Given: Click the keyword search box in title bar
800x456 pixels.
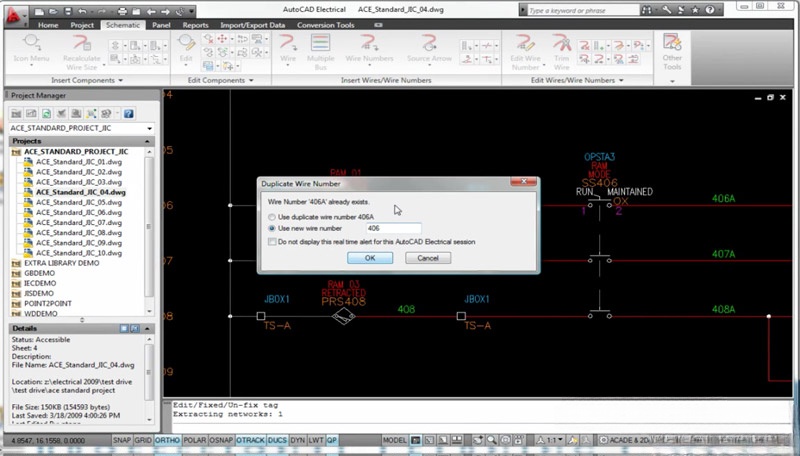Looking at the screenshot, I should pos(583,10).
